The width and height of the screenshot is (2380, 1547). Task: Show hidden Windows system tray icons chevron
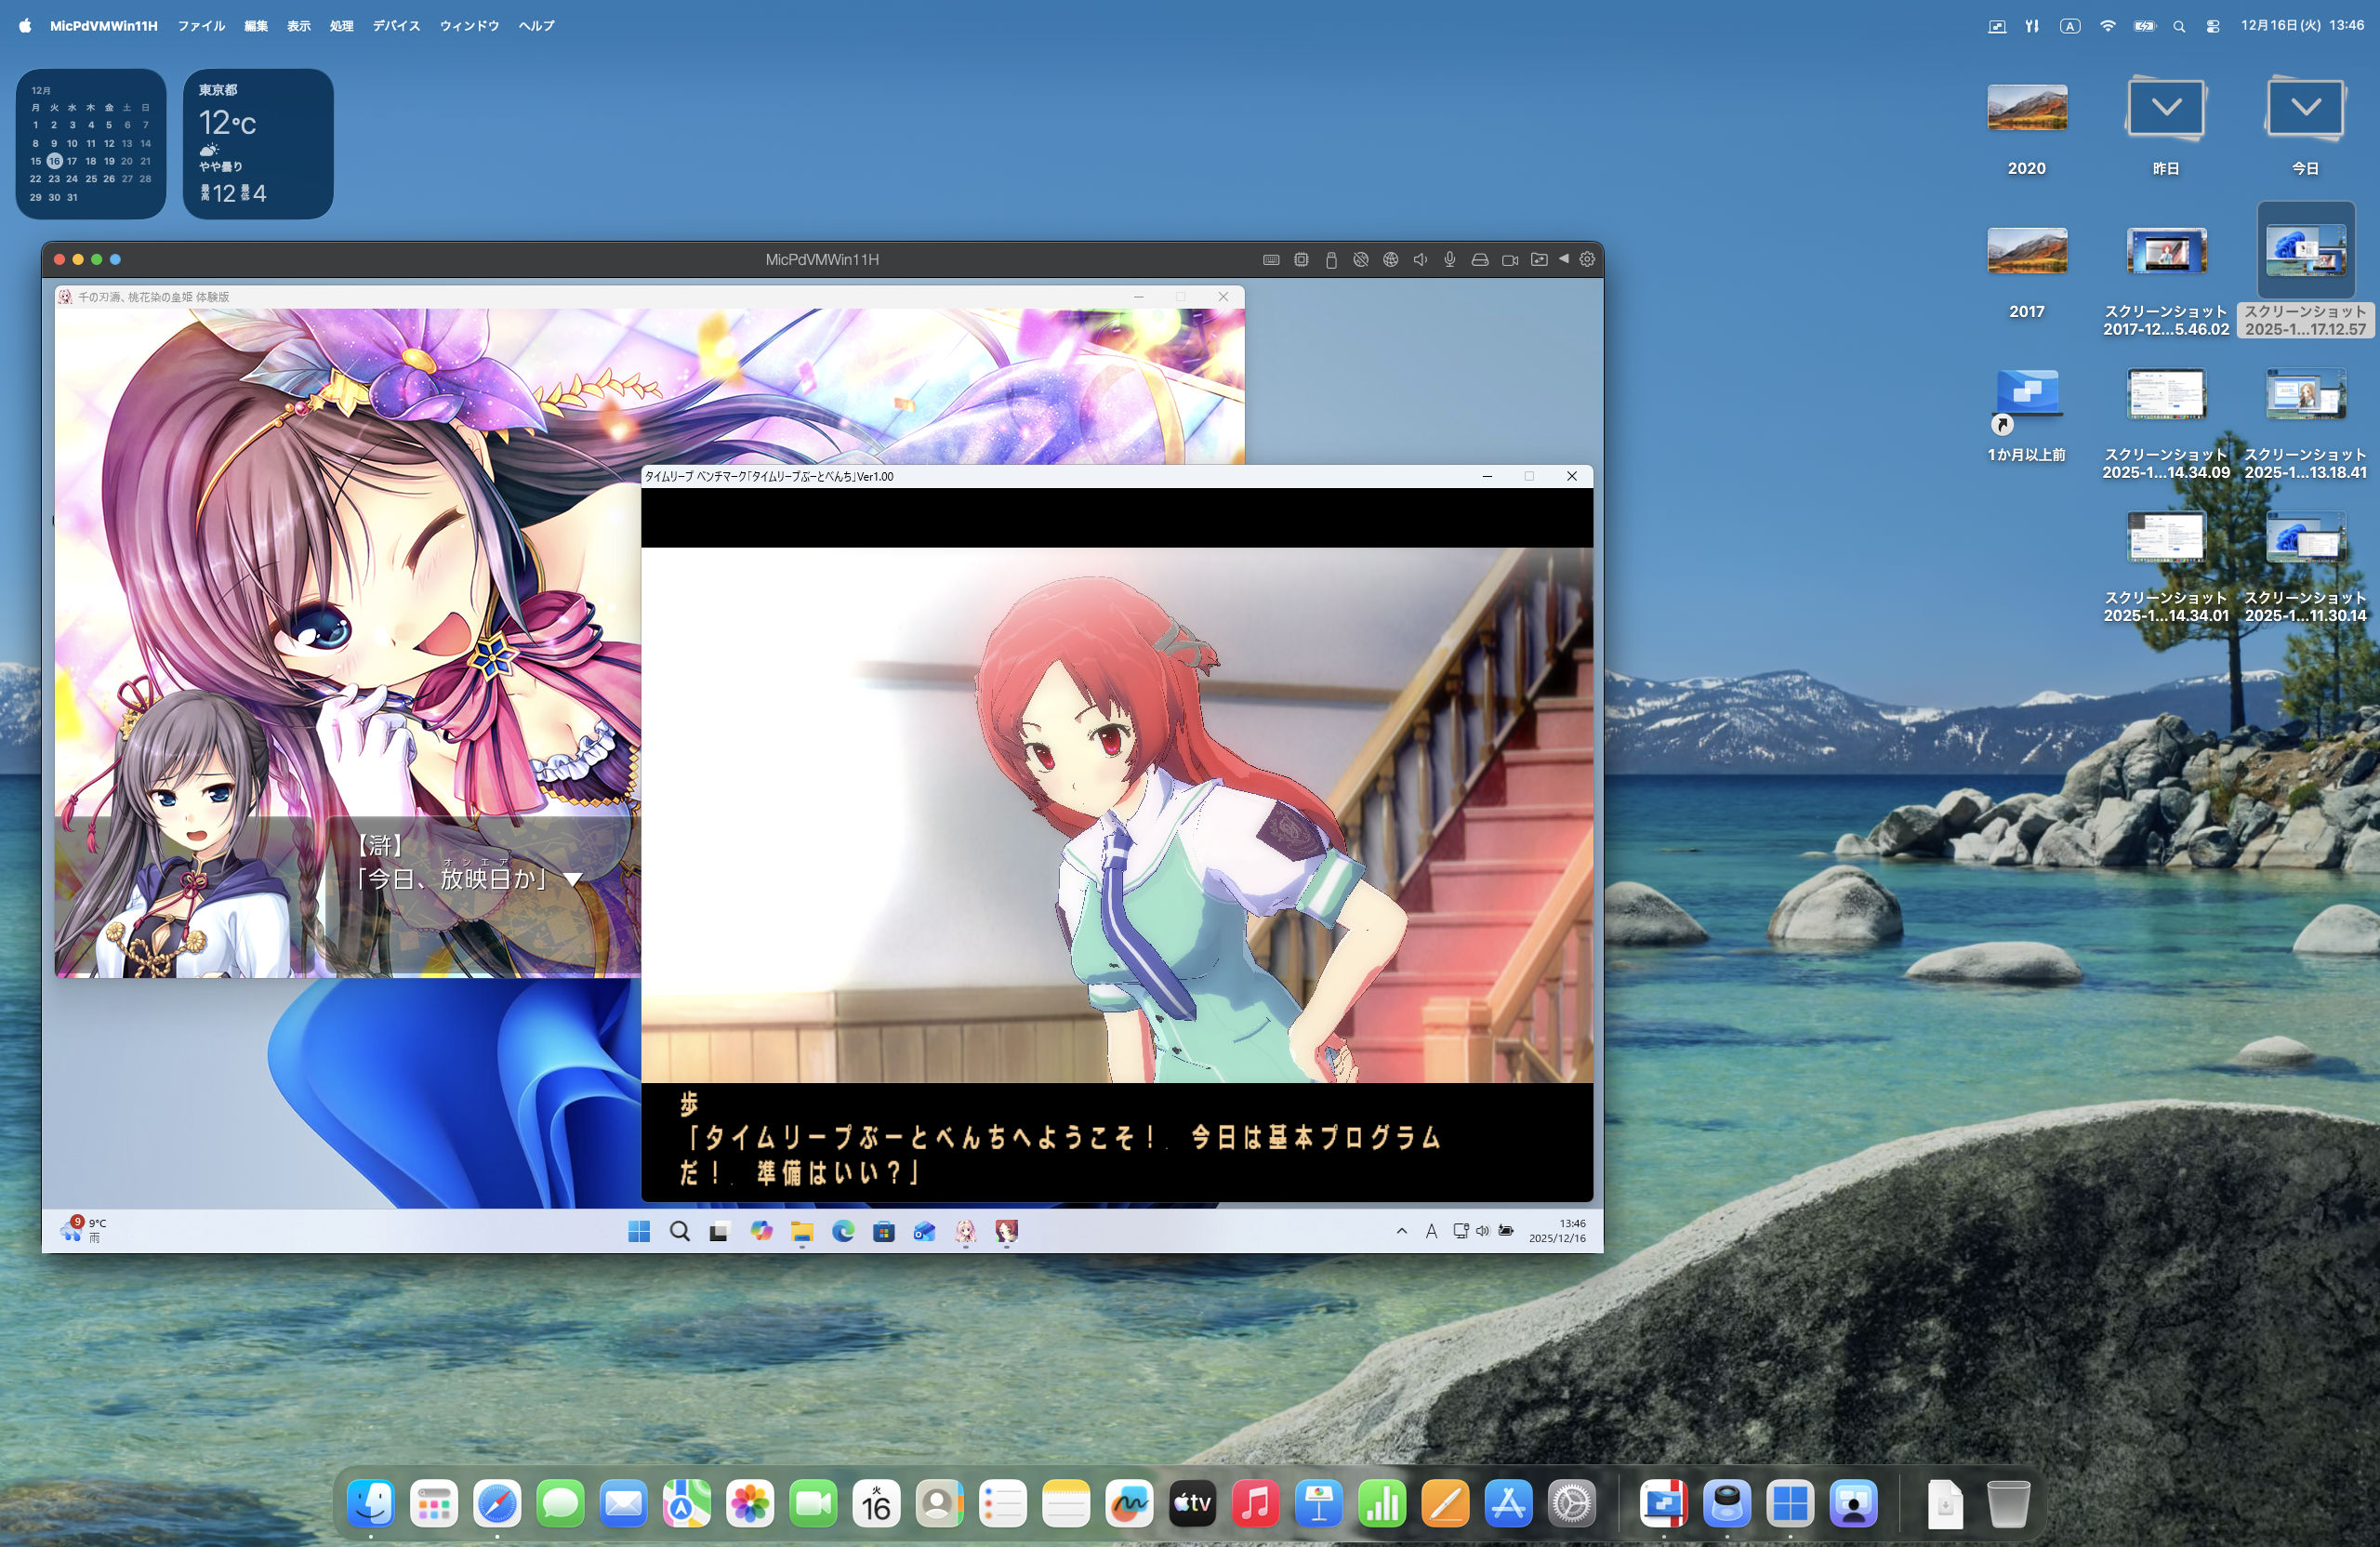click(x=1401, y=1231)
